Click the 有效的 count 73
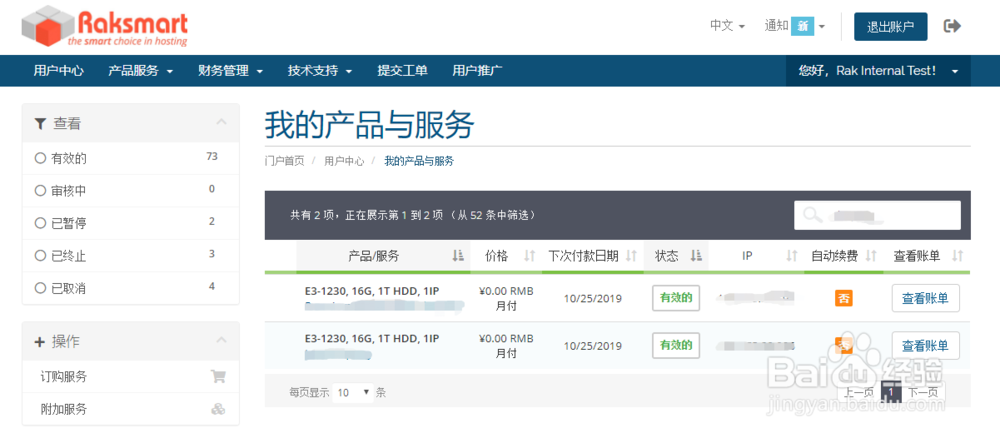This screenshot has width=1000, height=438. [x=212, y=156]
